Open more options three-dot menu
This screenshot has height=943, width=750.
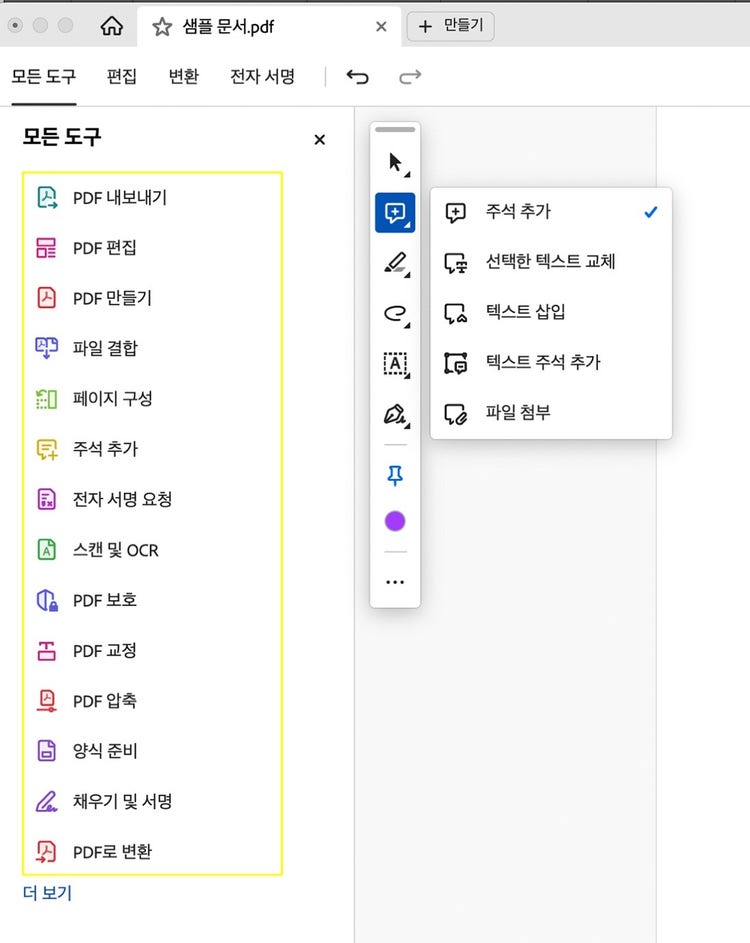point(395,582)
